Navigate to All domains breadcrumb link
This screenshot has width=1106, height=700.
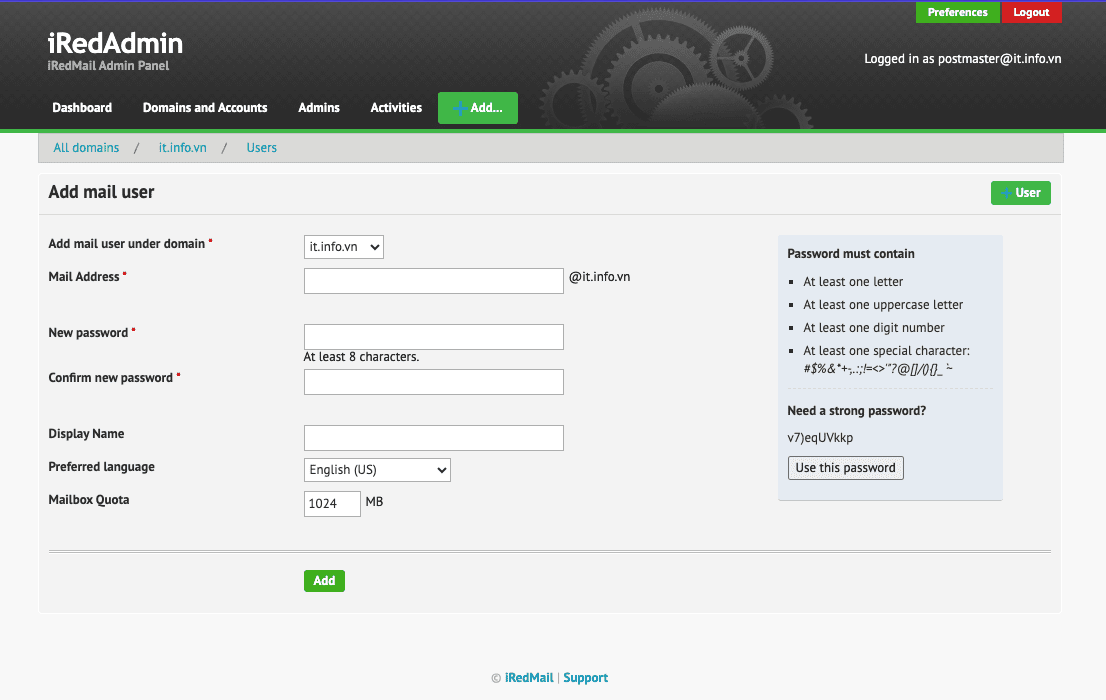tap(86, 148)
